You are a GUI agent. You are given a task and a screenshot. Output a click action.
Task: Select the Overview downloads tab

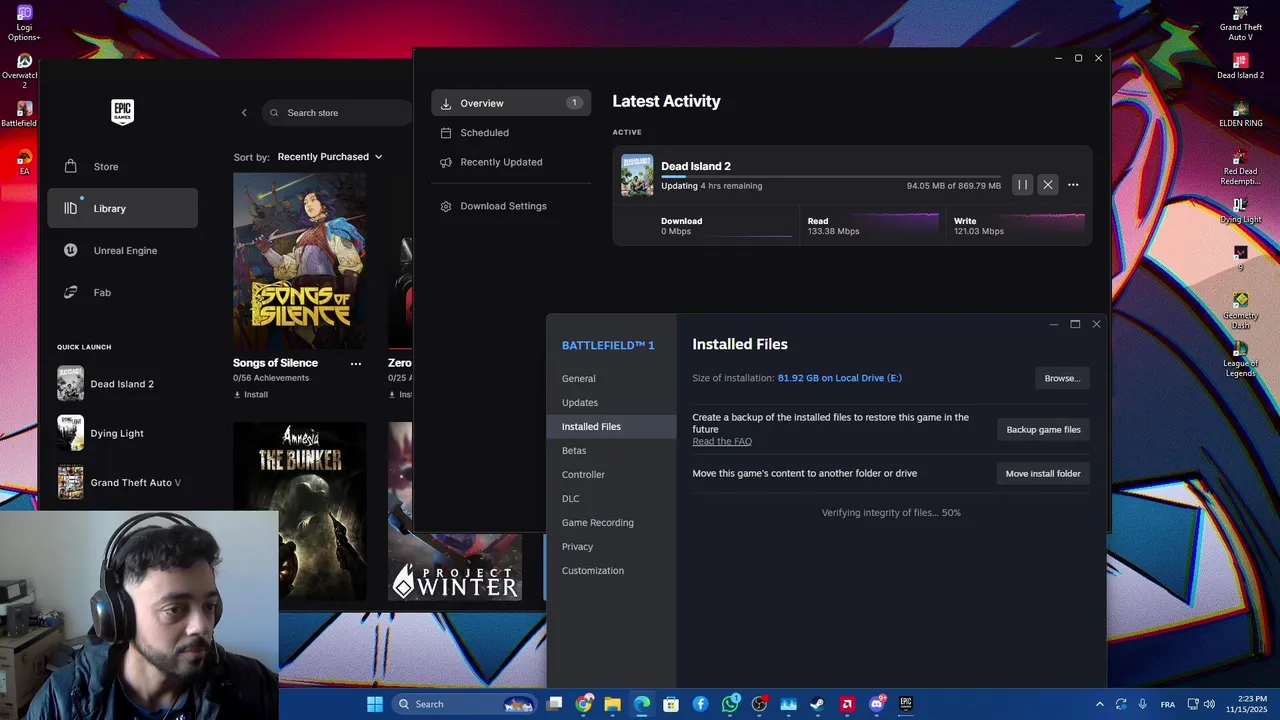pos(511,103)
